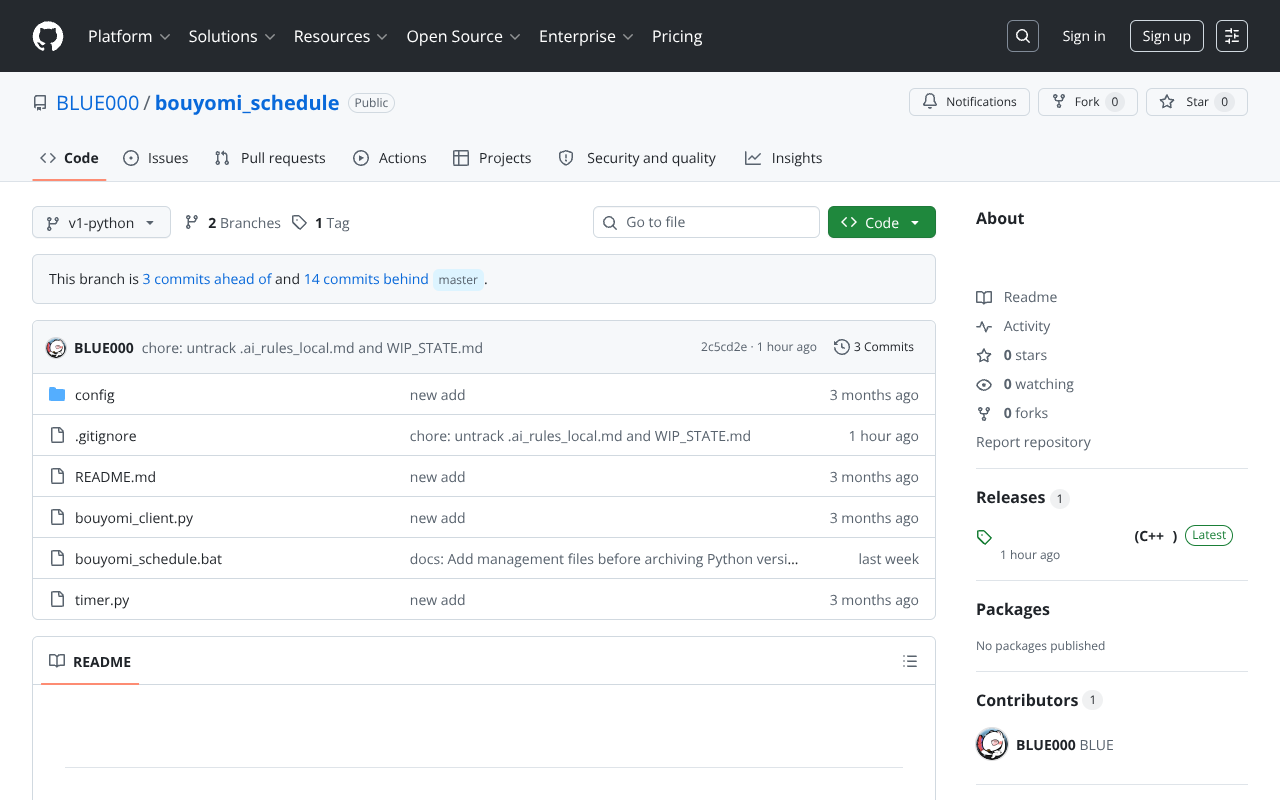Open the 3 Commits history link
Viewport: 1280px width, 800px height.
[x=874, y=347]
